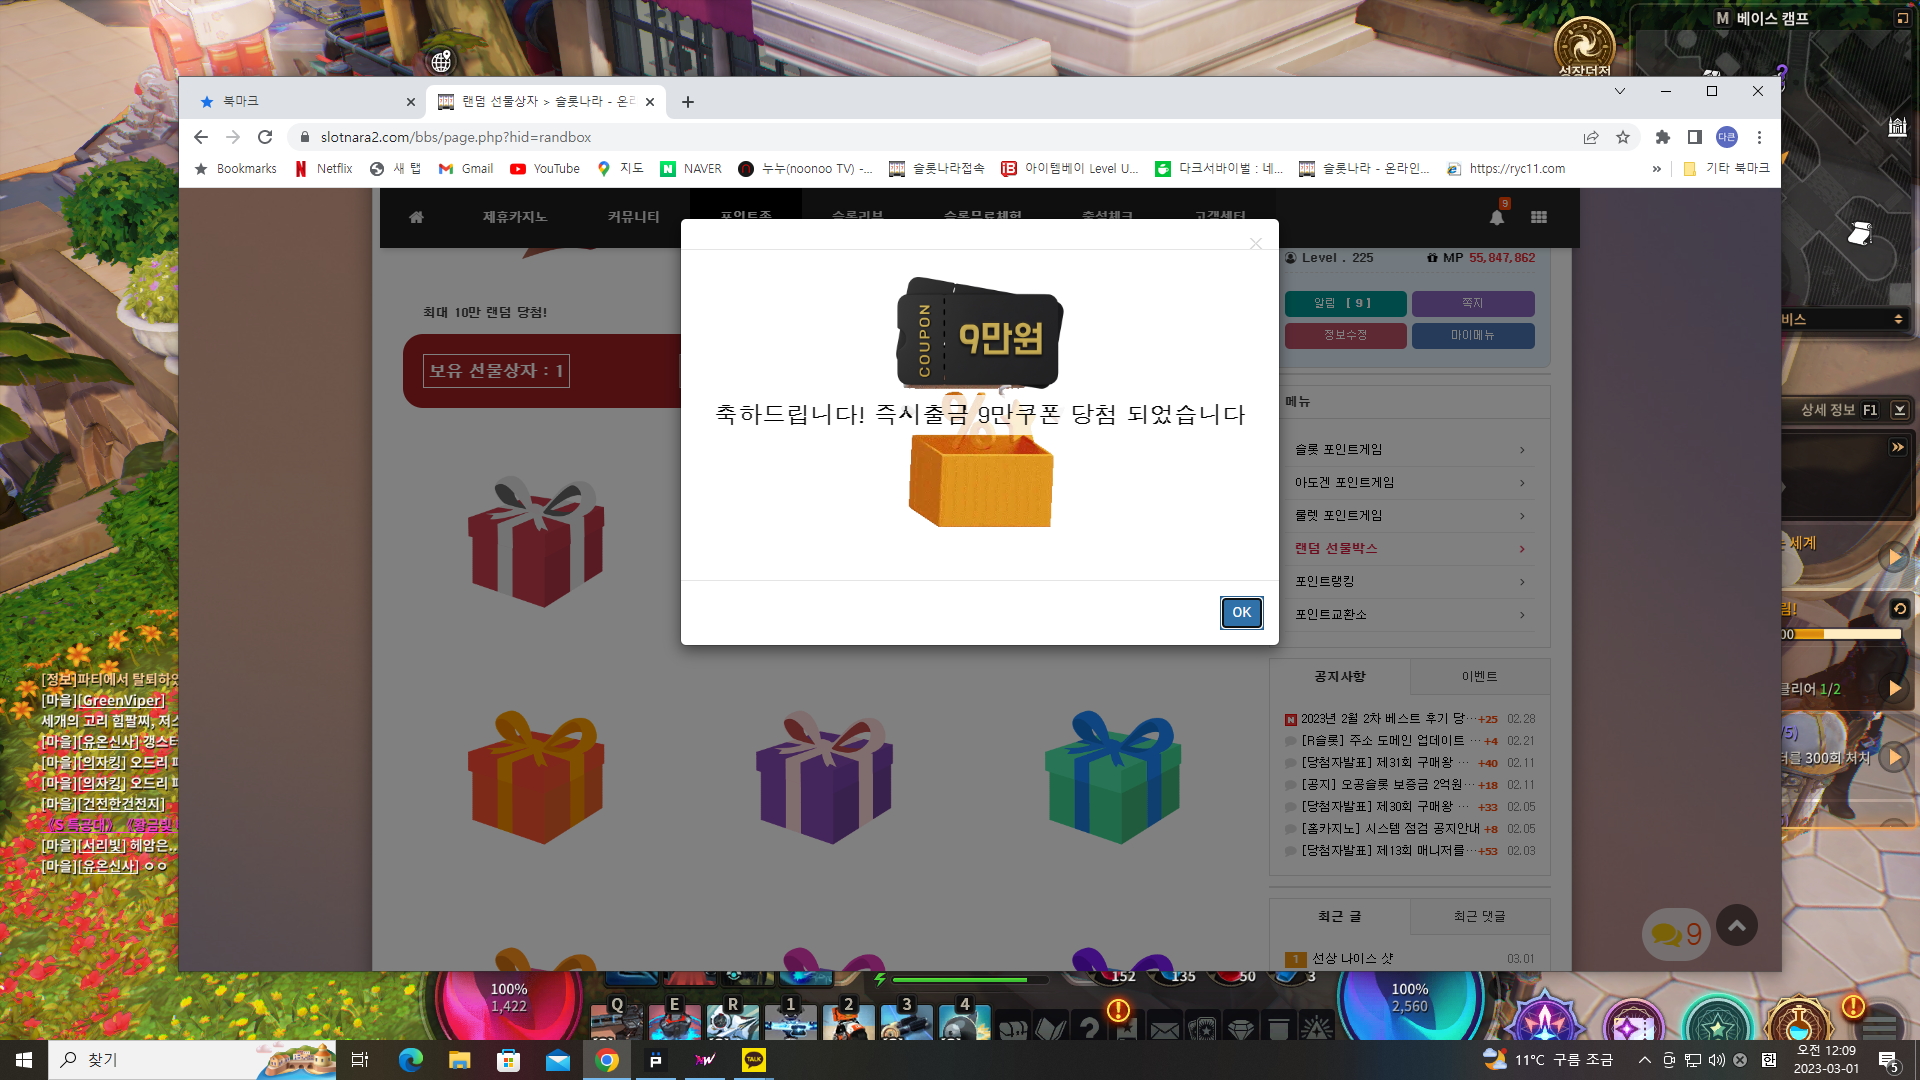The image size is (1920, 1080).
Task: Pick the green gift box
Action: (x=1113, y=776)
